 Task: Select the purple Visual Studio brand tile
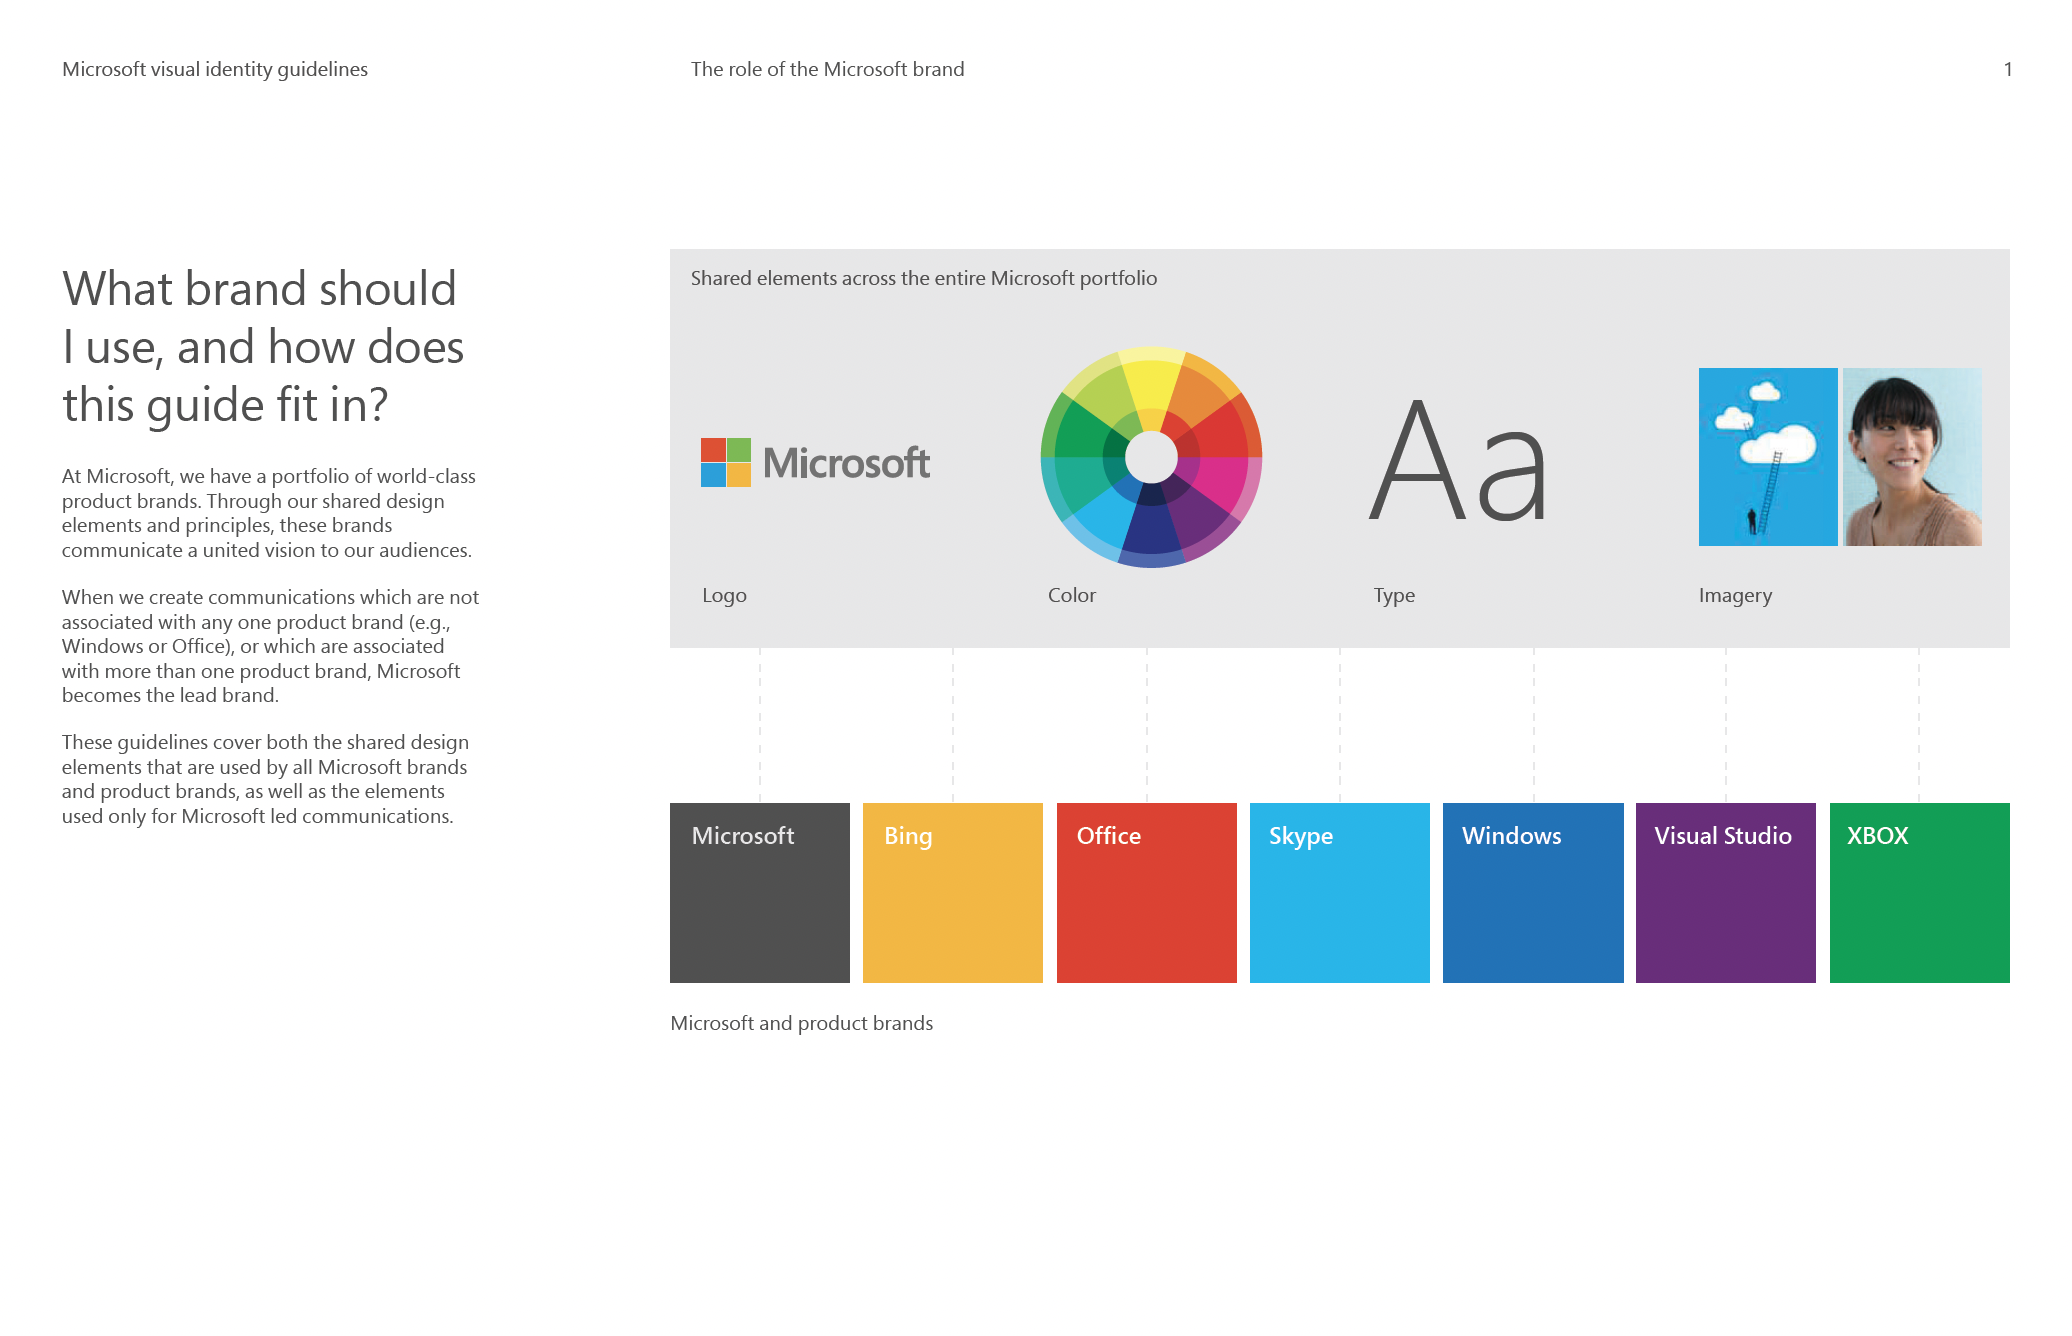tap(1726, 893)
